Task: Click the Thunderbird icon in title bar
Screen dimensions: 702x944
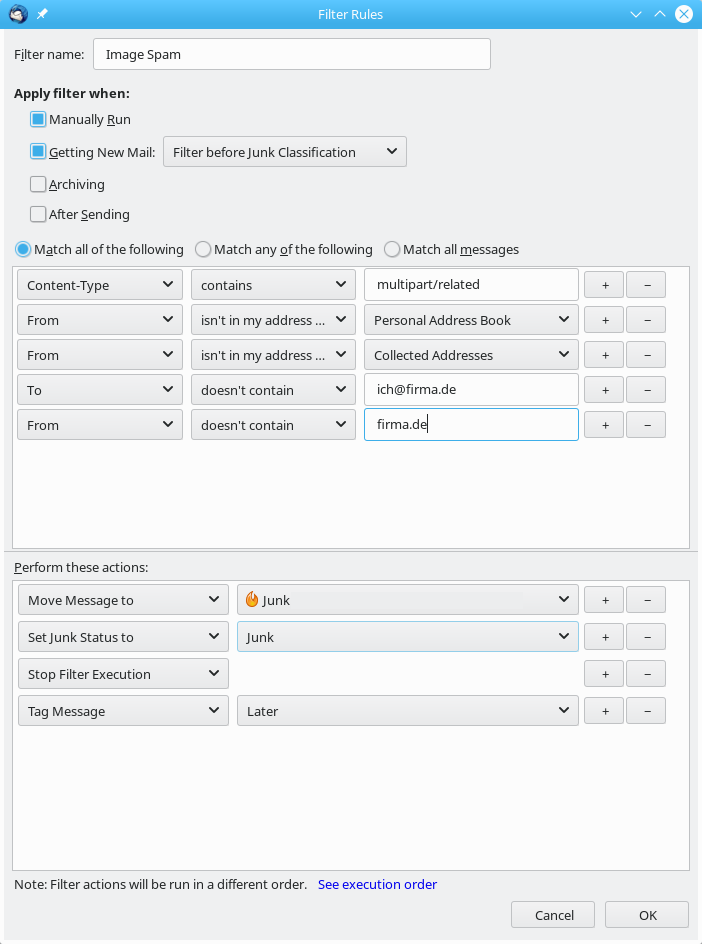Action: (18, 14)
